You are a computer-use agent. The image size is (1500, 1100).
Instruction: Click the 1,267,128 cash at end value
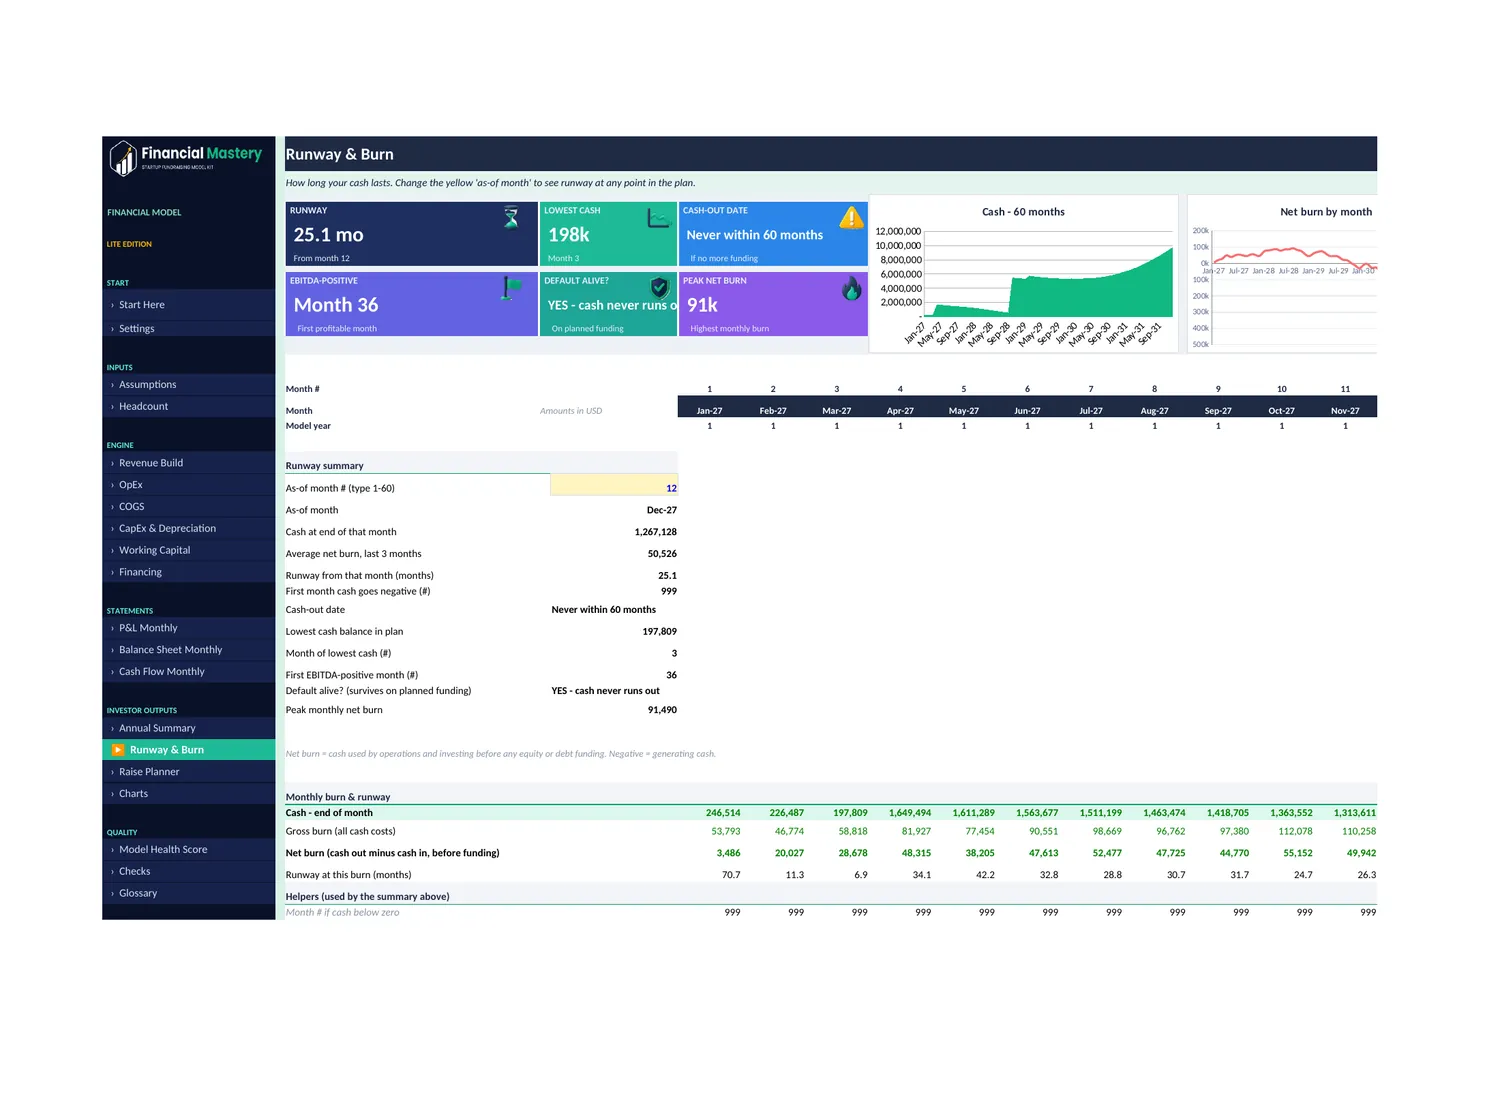tap(656, 532)
